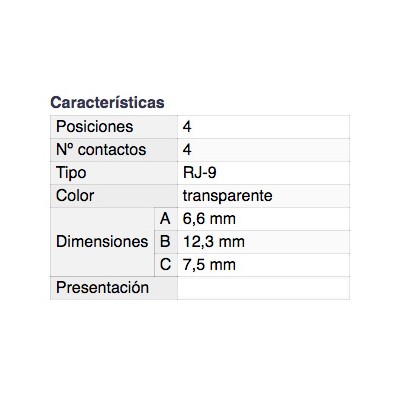The width and height of the screenshot is (400, 400).
Task: Click the 6,6 mm value
Action: point(209,219)
